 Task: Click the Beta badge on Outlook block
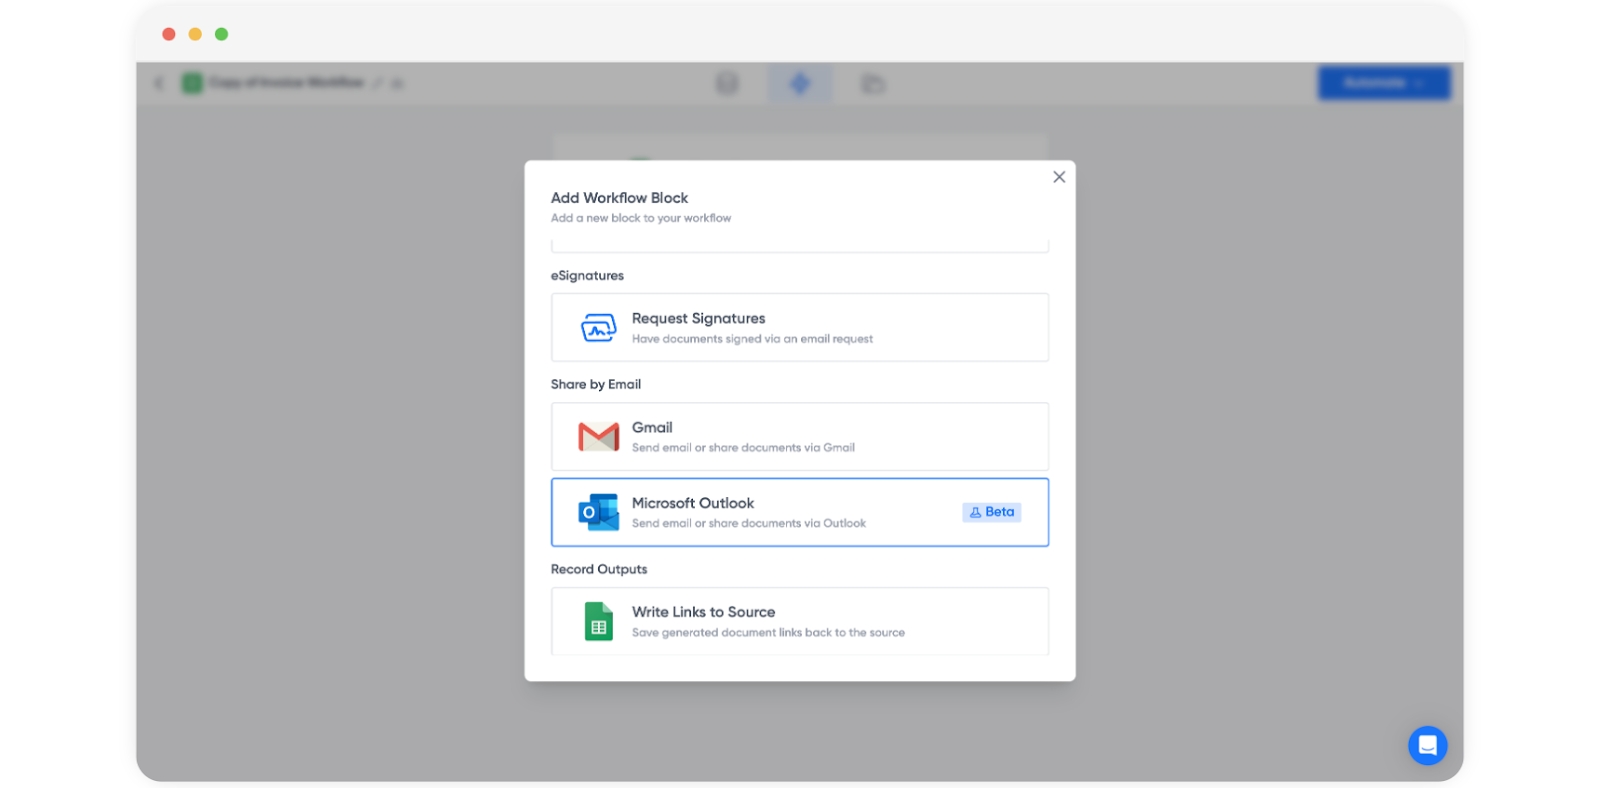pos(991,512)
